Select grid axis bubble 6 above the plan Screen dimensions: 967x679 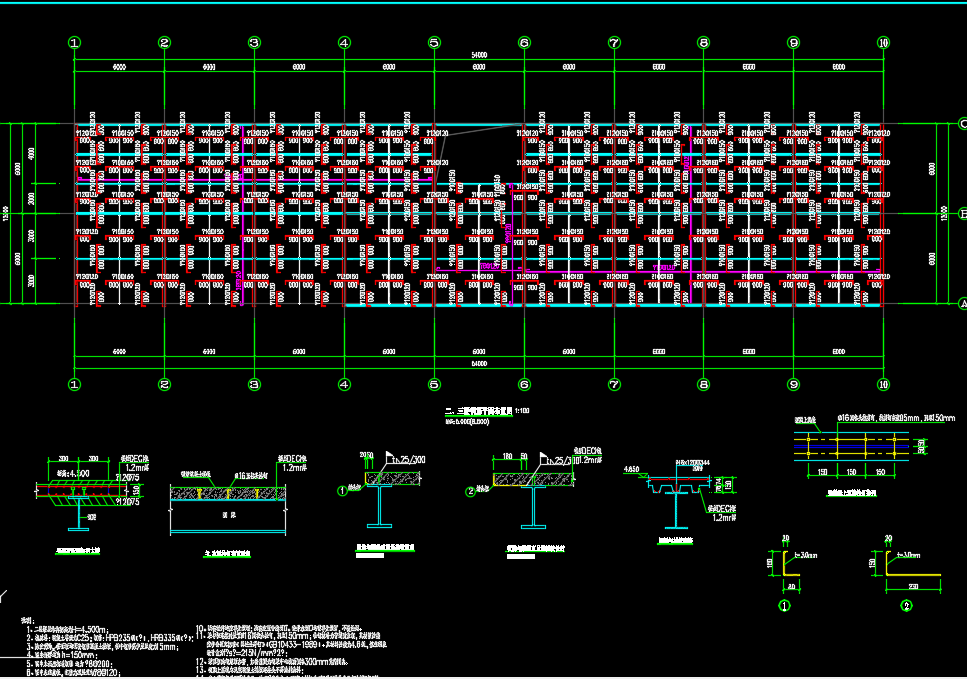[x=524, y=43]
